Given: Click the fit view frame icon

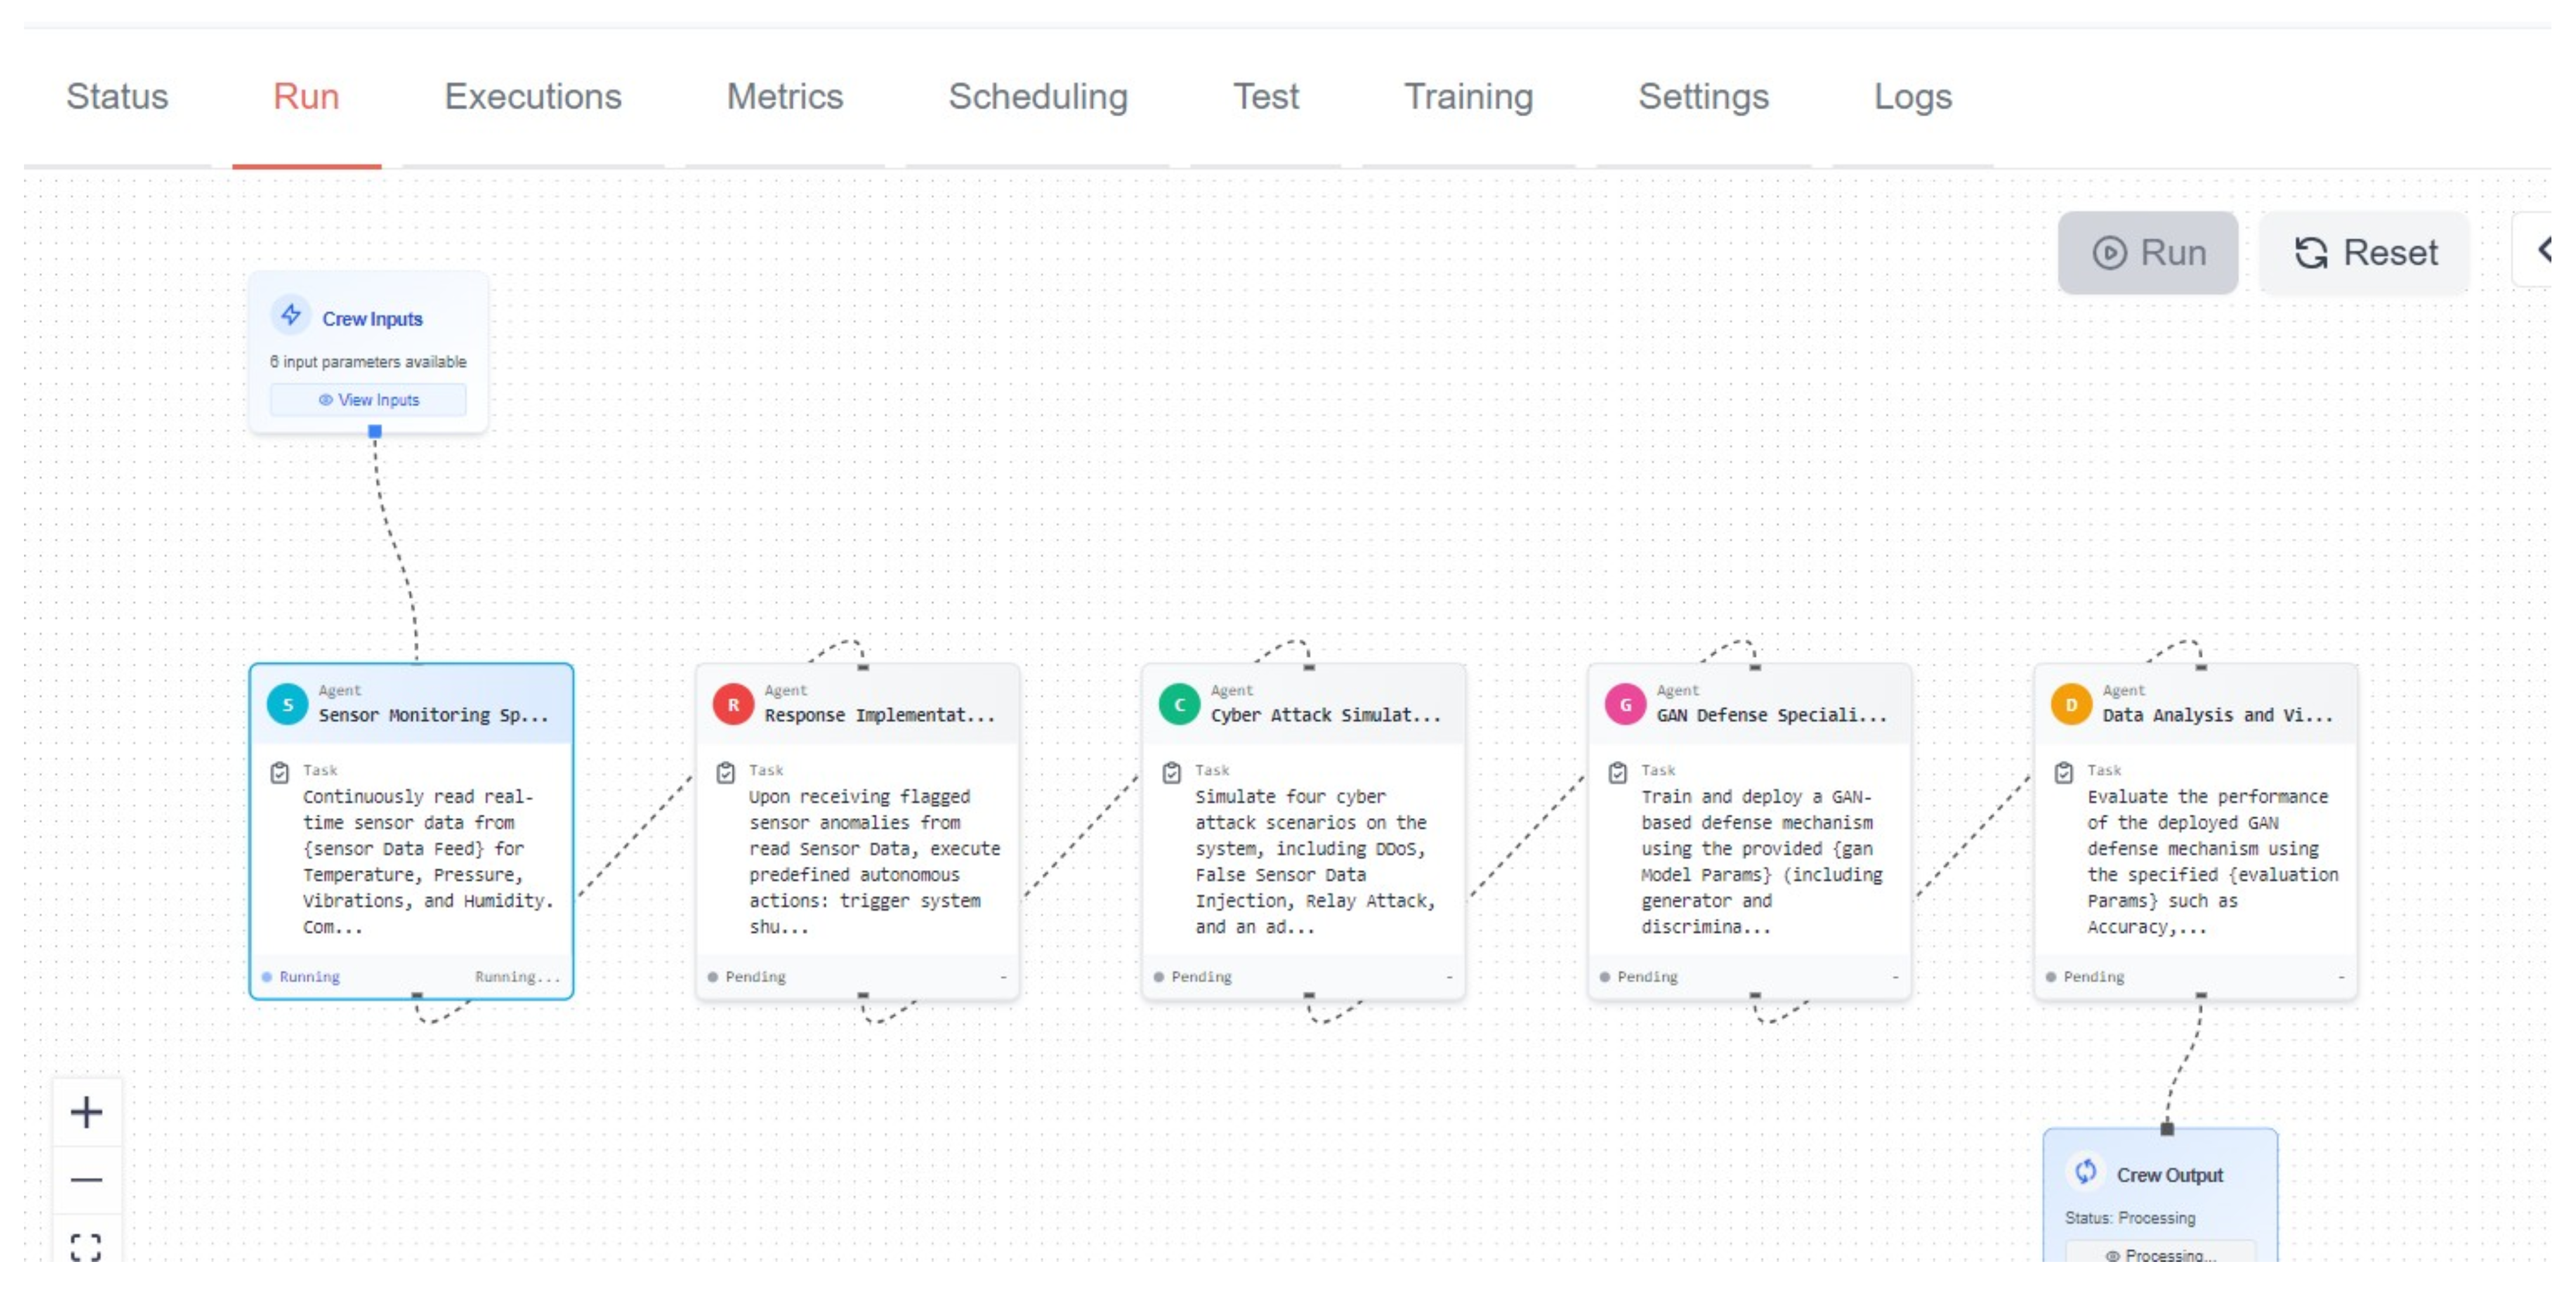Looking at the screenshot, I should pos(86,1246).
